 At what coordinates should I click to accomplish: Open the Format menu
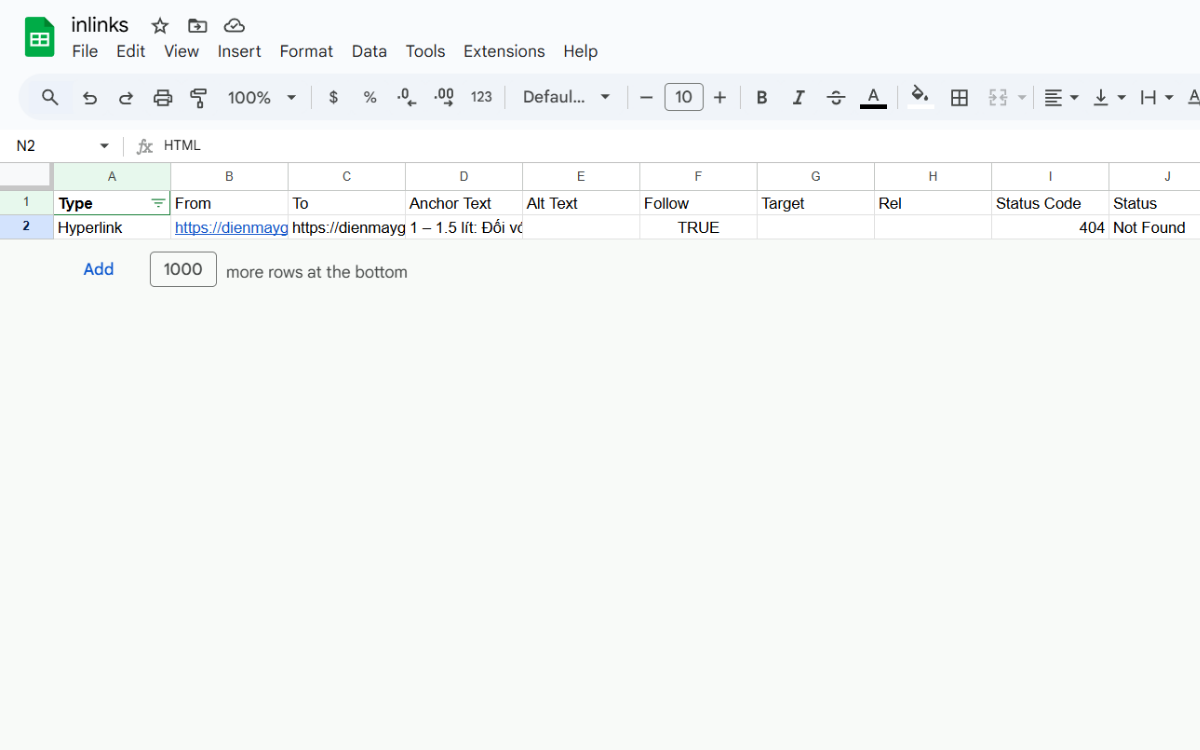(306, 51)
